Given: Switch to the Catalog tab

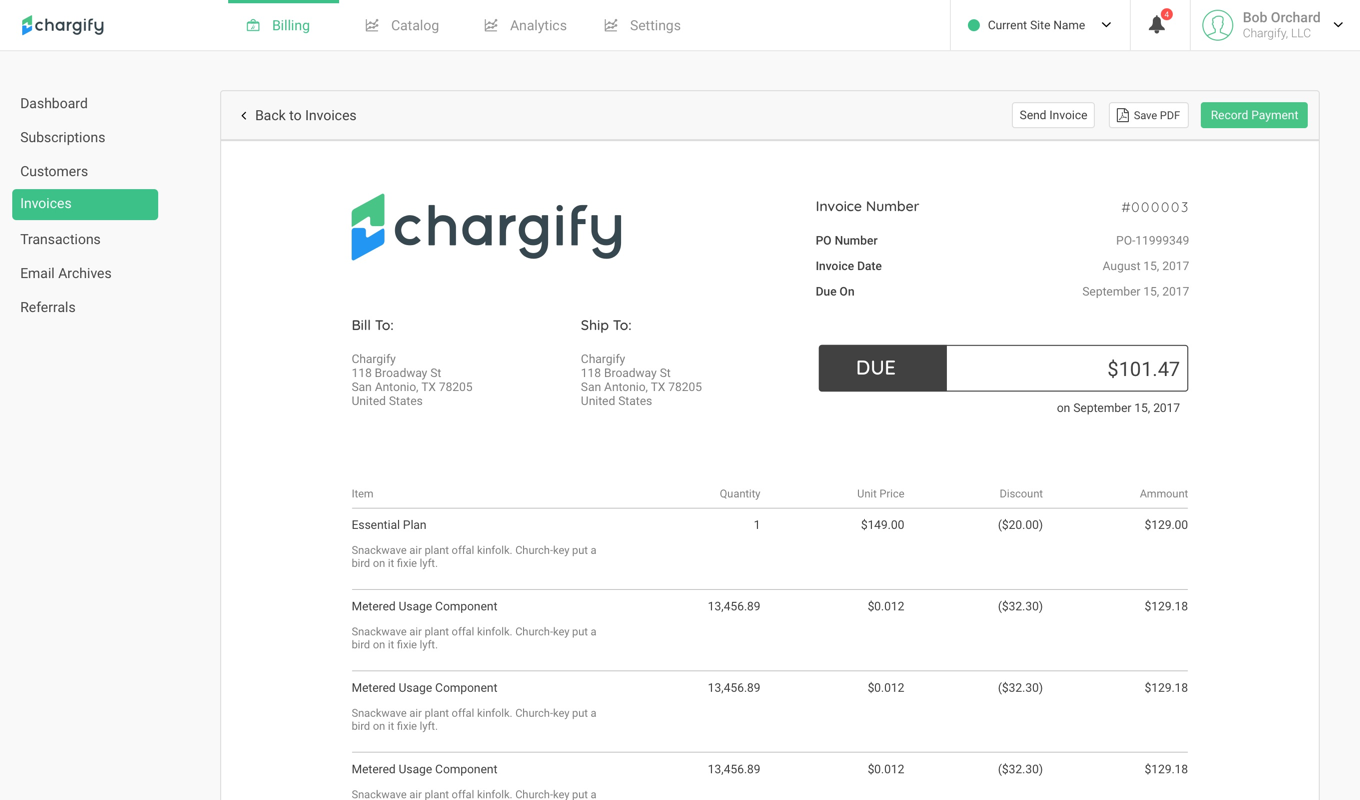Looking at the screenshot, I should tap(414, 24).
